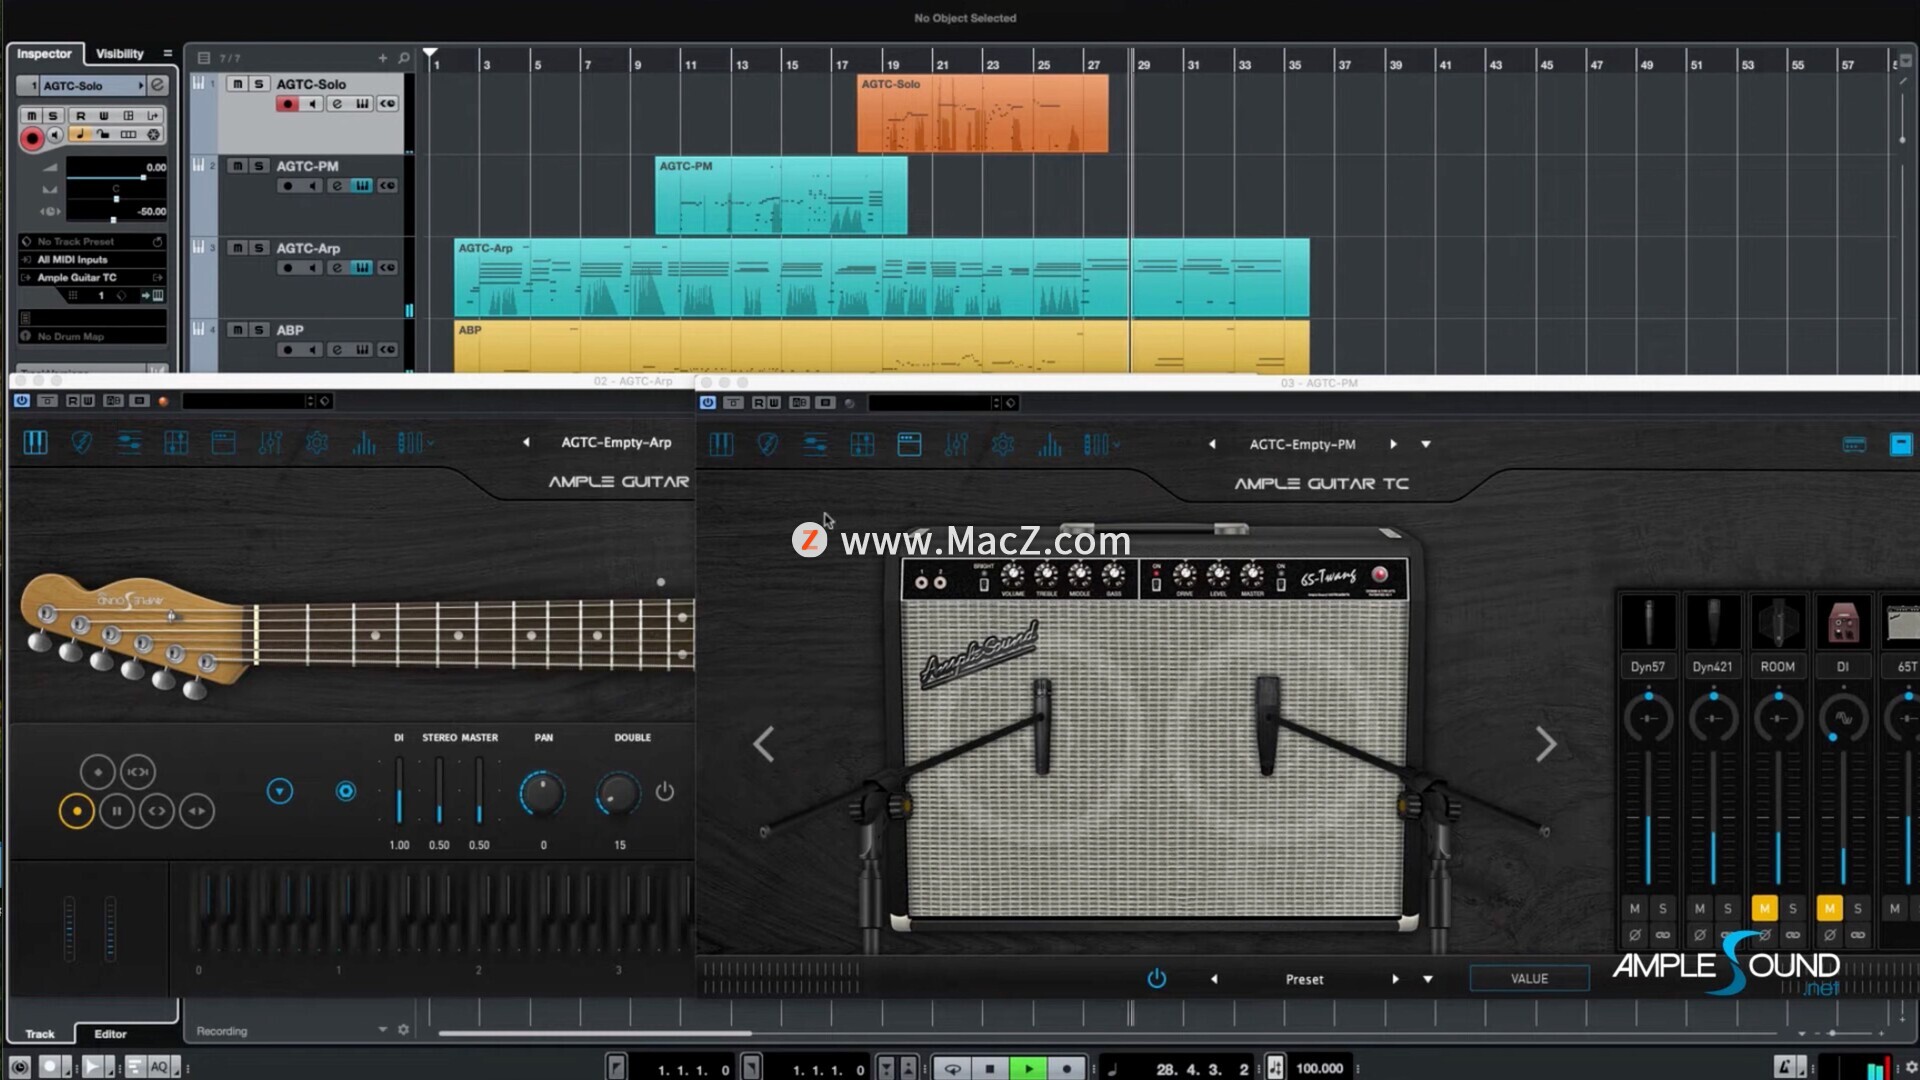This screenshot has width=1920, height=1080.
Task: Switch to the Editor tab
Action: coord(110,1034)
